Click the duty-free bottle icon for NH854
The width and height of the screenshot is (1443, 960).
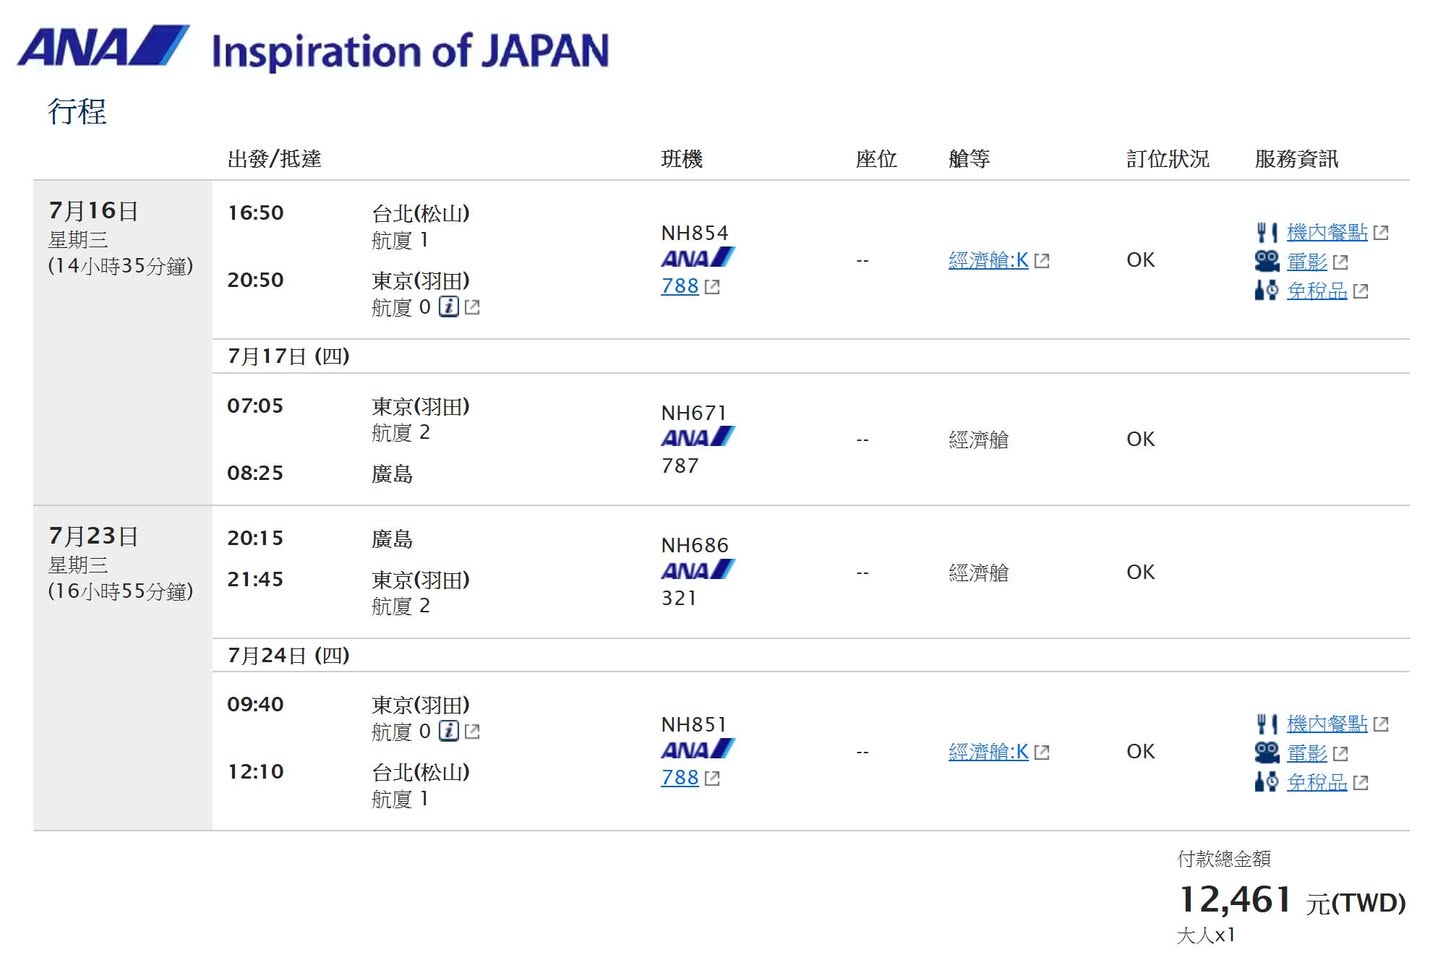(x=1266, y=291)
